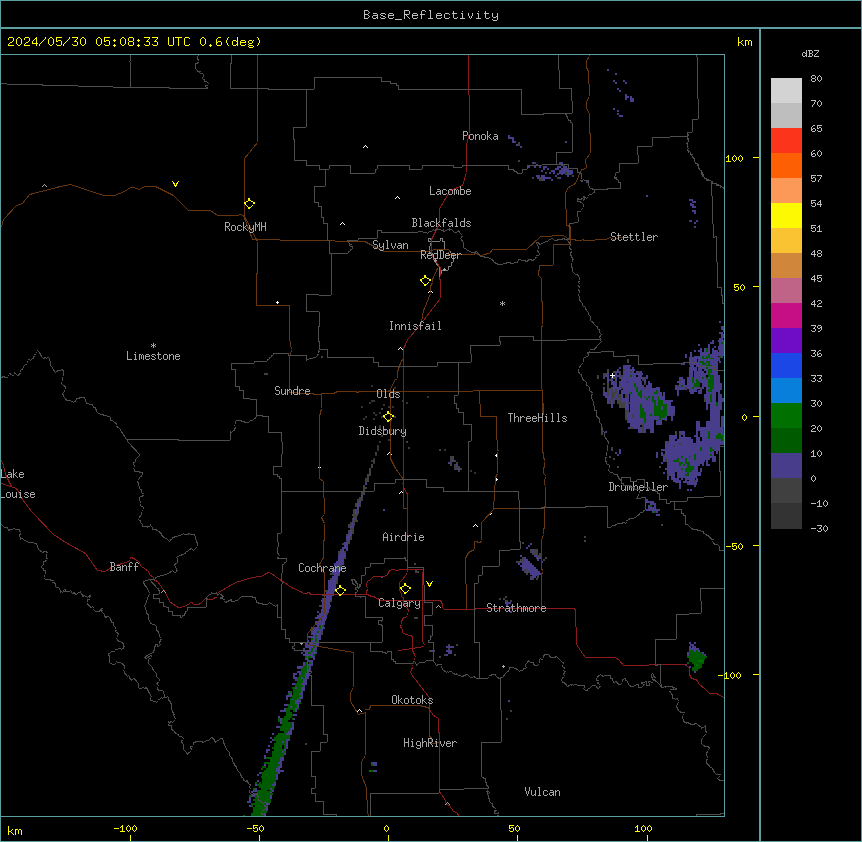Click the 50 tick label on bottom axis

[x=514, y=828]
